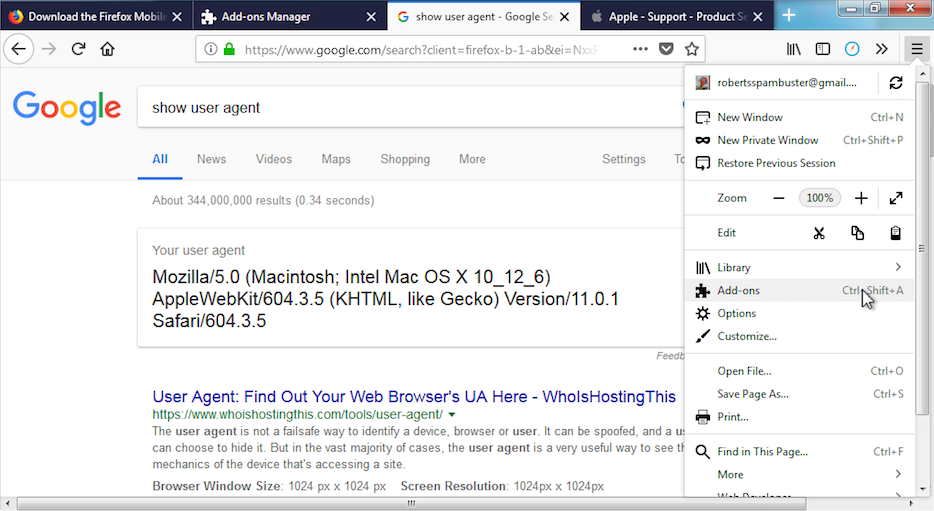The image size is (934, 511).
Task: Click the Firefox account avatar in menu
Action: (x=703, y=83)
